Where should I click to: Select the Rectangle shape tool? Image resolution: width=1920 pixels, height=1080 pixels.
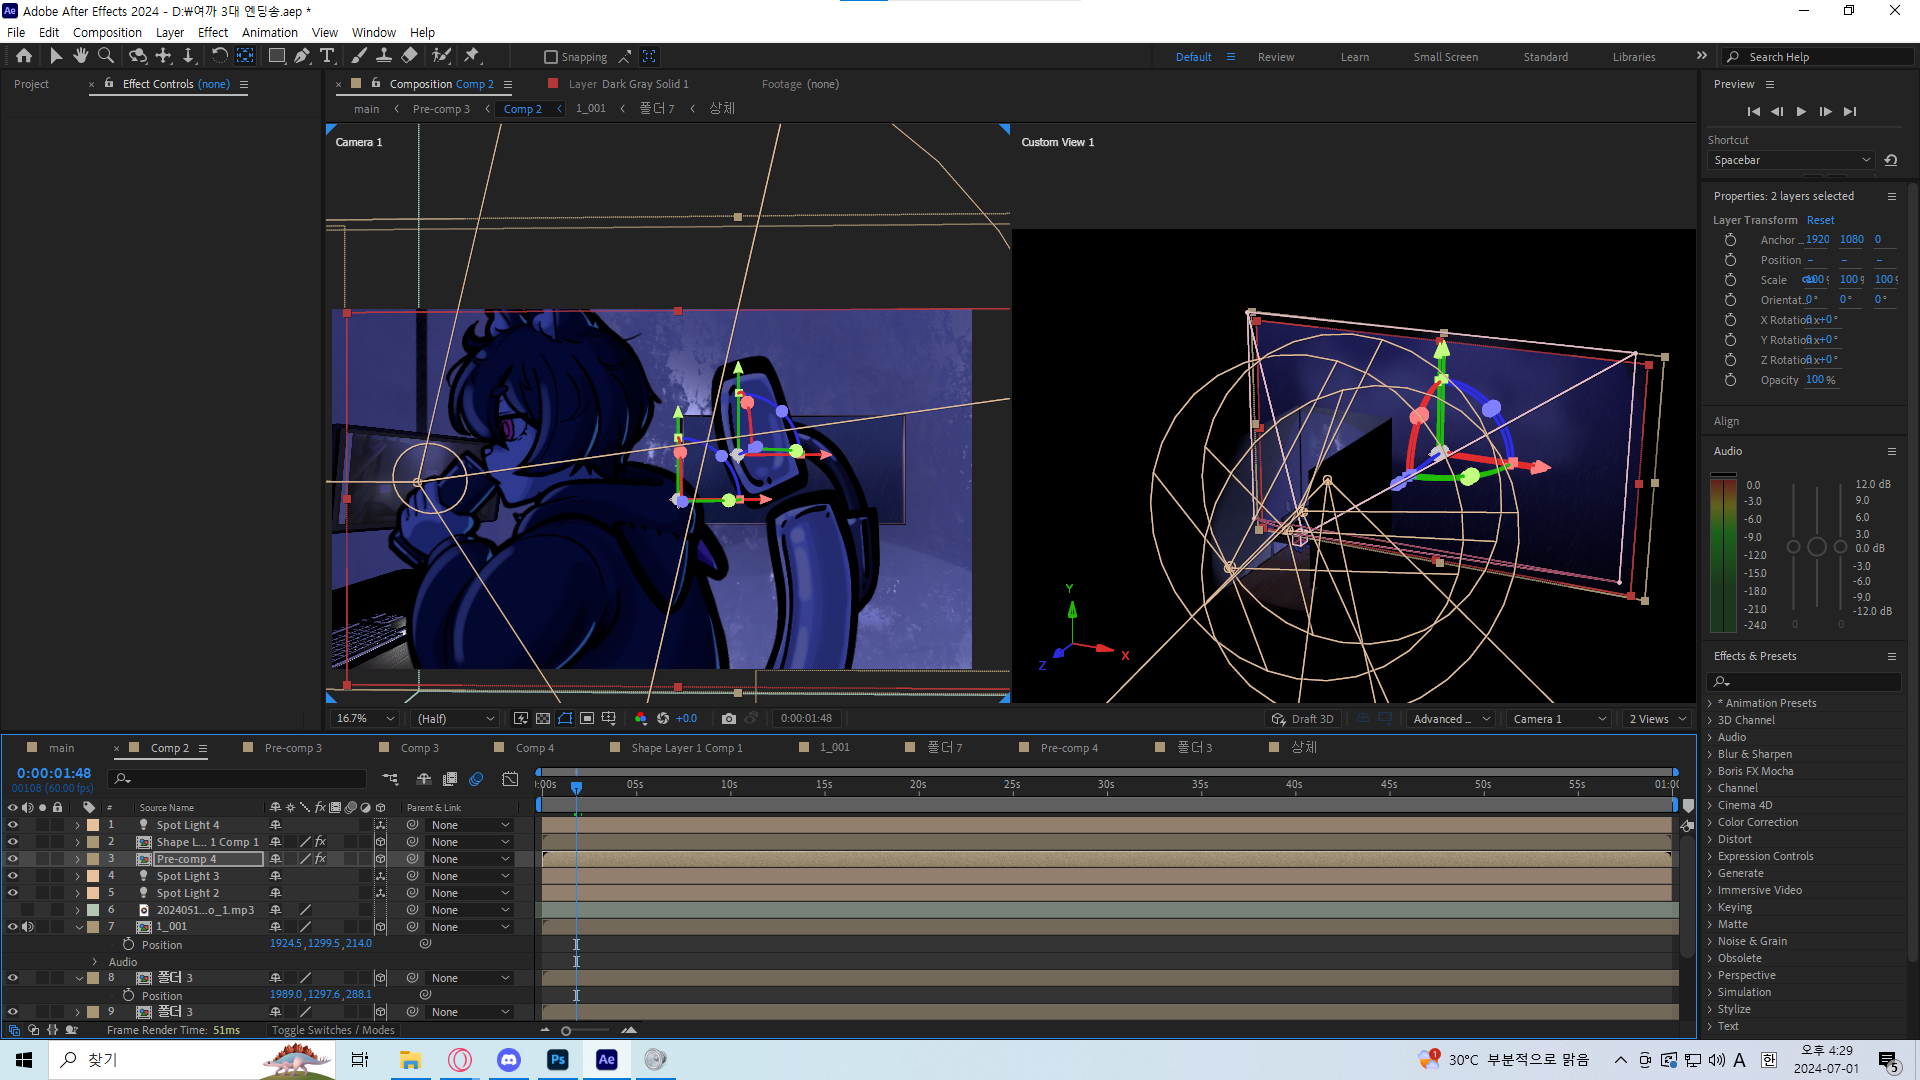pyautogui.click(x=277, y=56)
